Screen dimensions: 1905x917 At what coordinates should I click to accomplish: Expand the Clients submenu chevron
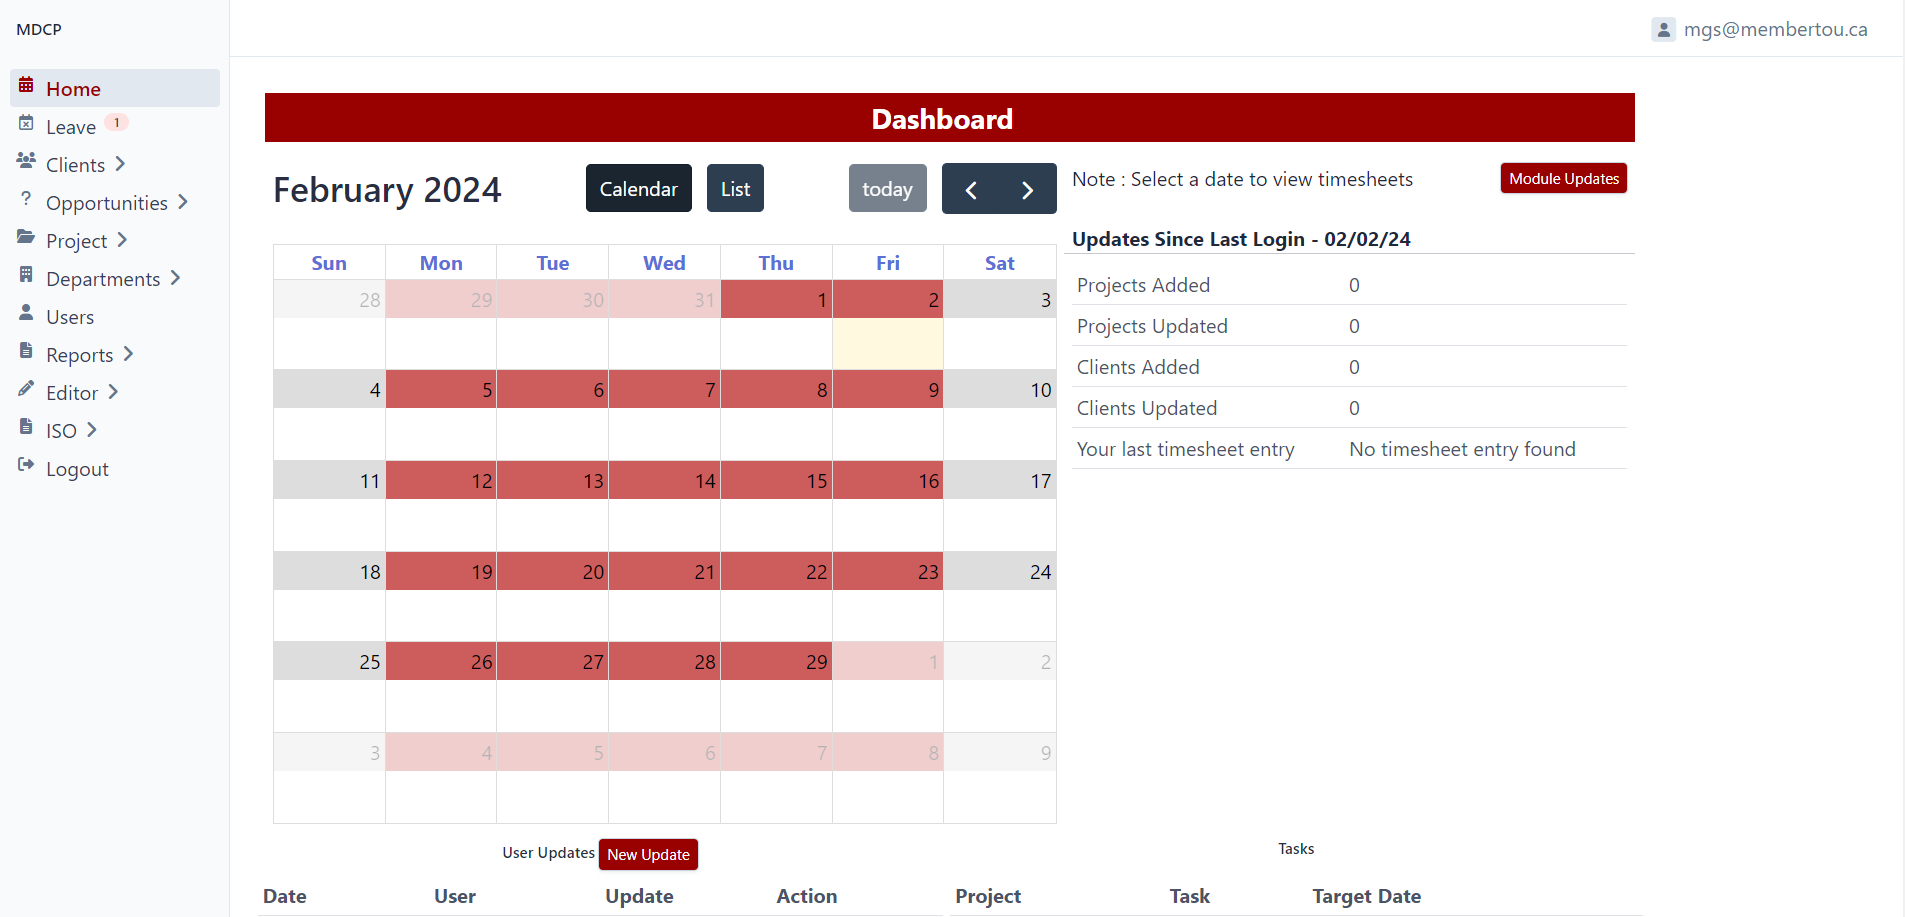(120, 164)
